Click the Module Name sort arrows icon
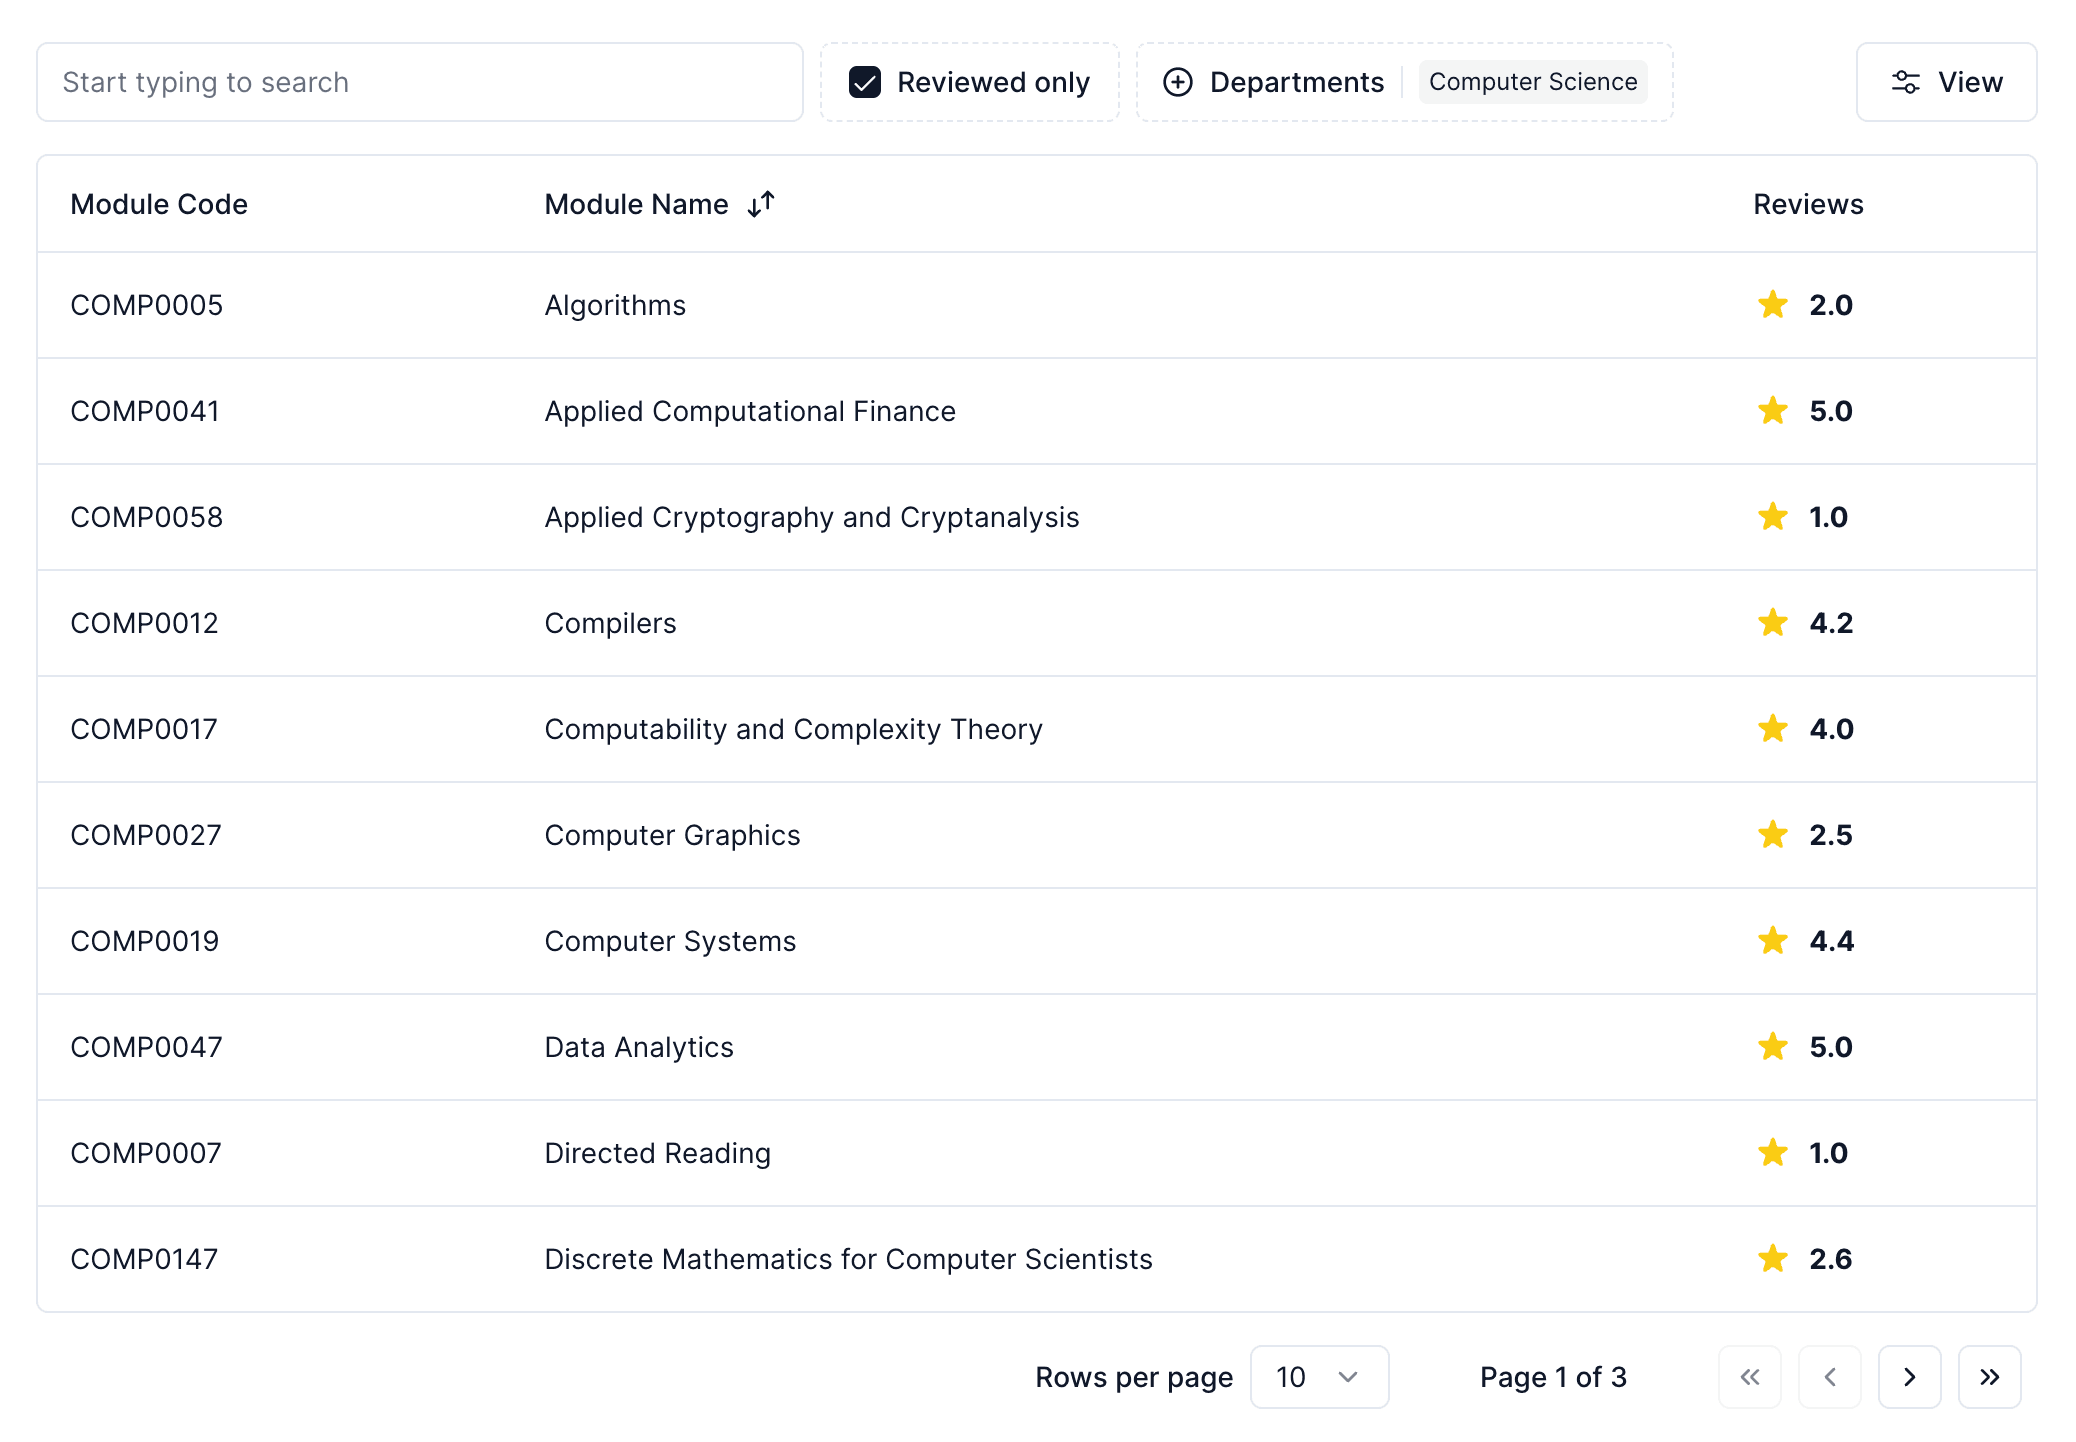Viewport: 2076px width, 1442px height. pos(761,204)
